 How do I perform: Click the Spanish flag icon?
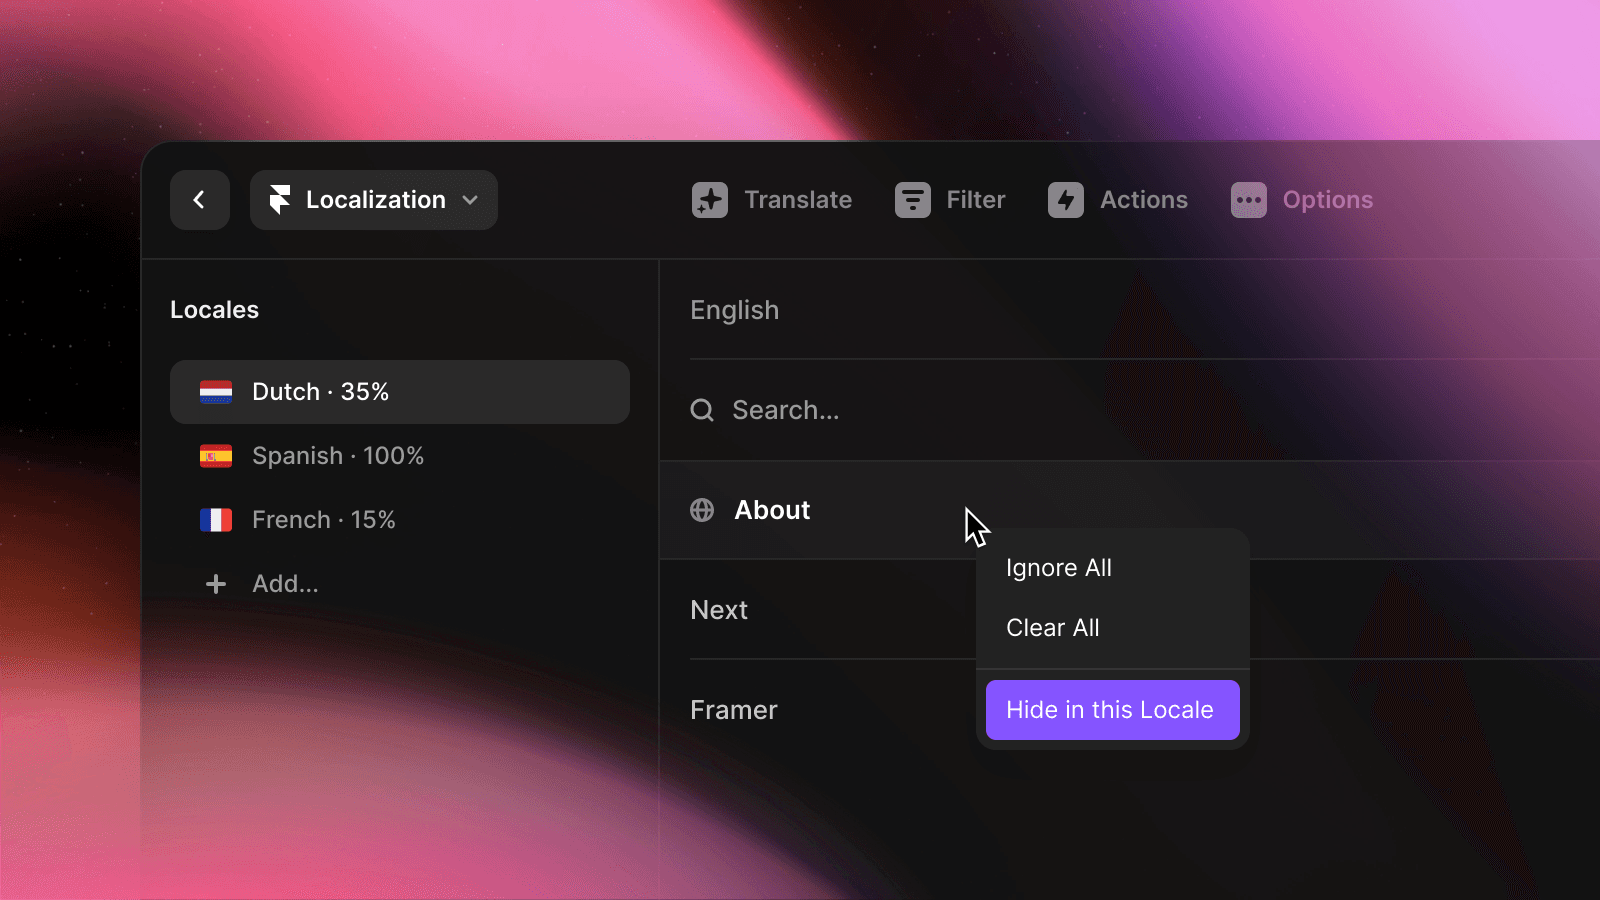point(216,456)
